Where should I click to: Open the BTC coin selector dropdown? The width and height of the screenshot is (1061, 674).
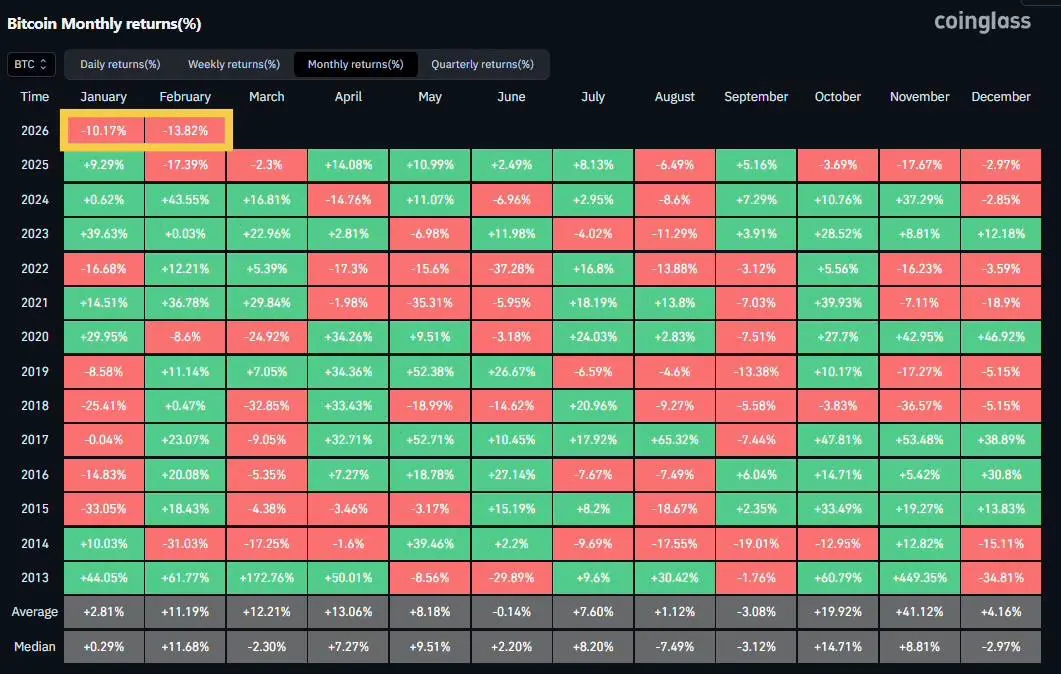pyautogui.click(x=31, y=64)
